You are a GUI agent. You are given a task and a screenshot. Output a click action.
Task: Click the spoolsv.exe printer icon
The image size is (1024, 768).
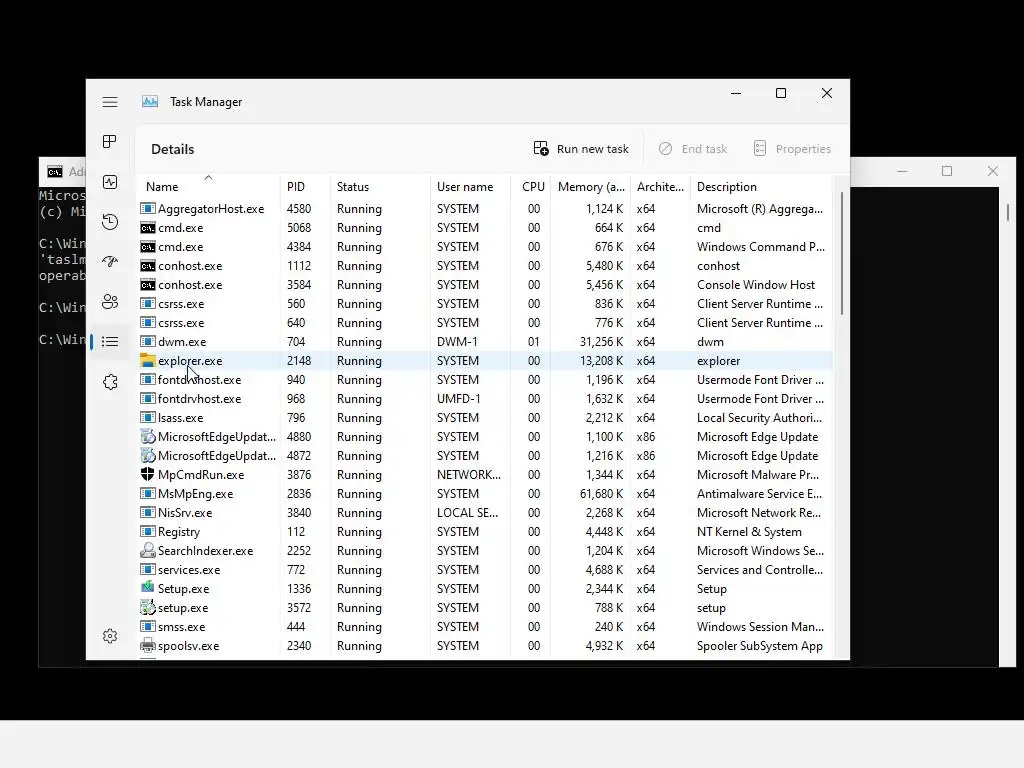148,646
